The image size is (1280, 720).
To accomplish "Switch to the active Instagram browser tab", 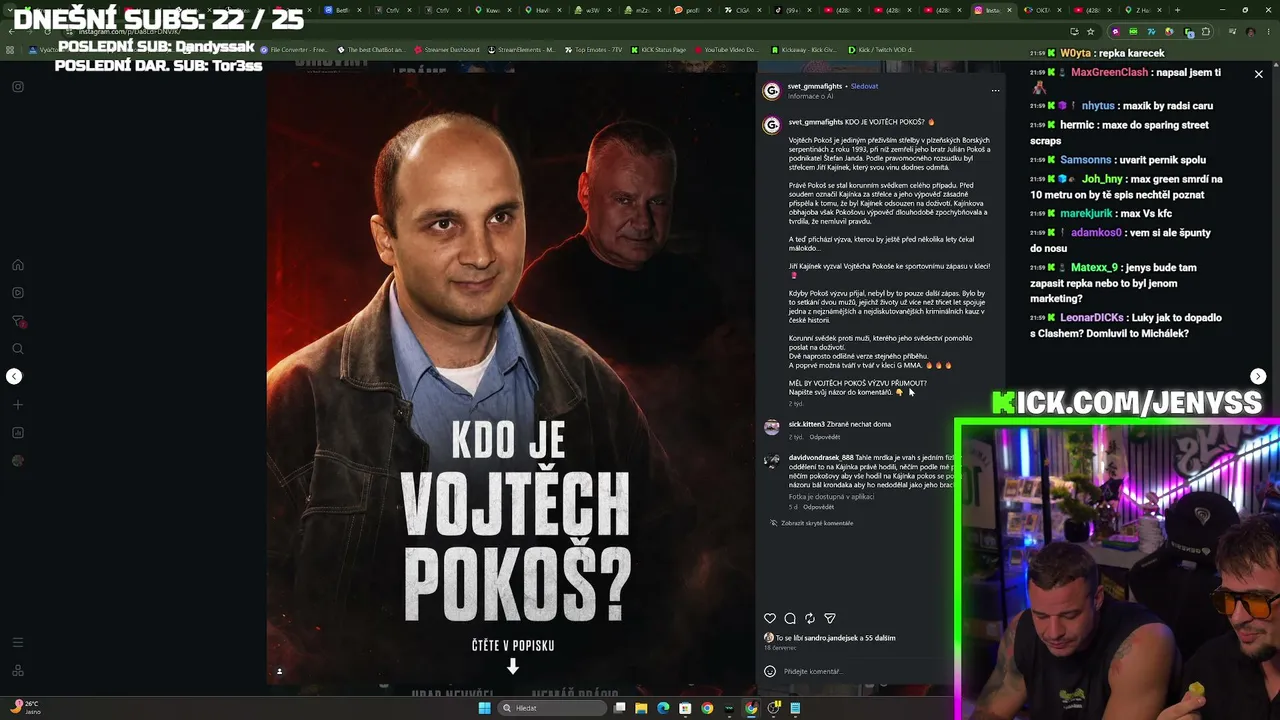I will [993, 10].
